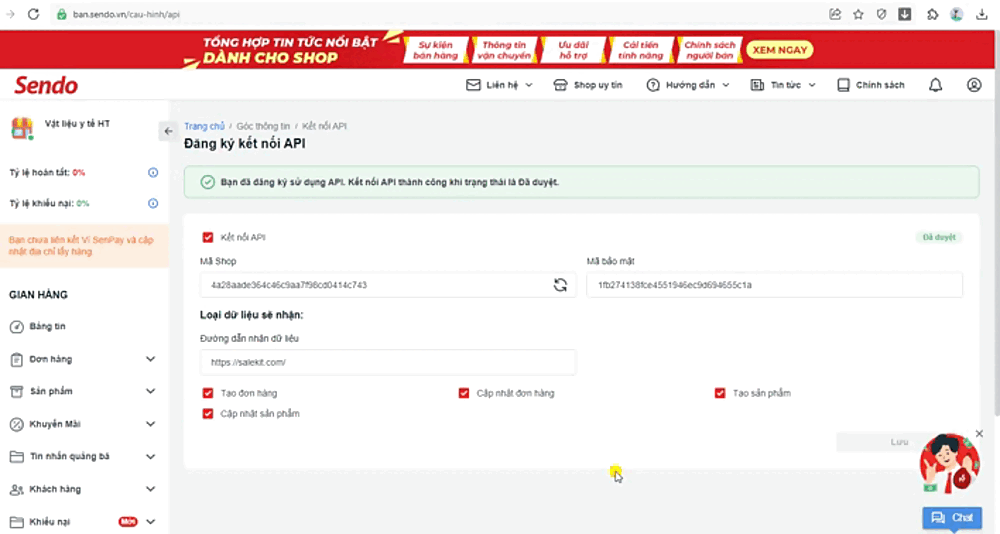Open the user account profile icon

(x=974, y=85)
